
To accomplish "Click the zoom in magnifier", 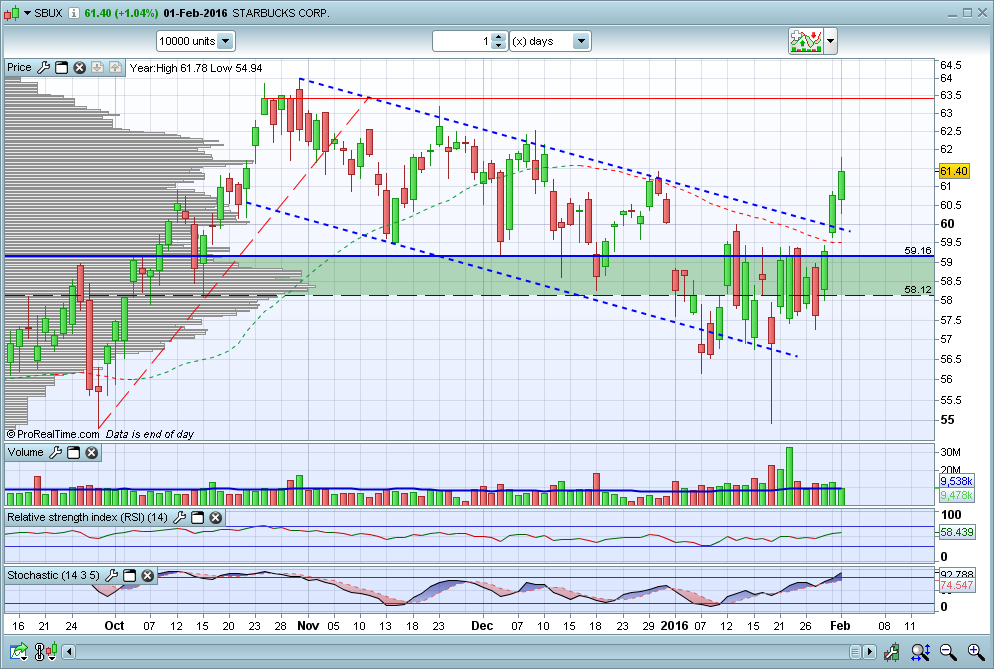I will 976,651.
